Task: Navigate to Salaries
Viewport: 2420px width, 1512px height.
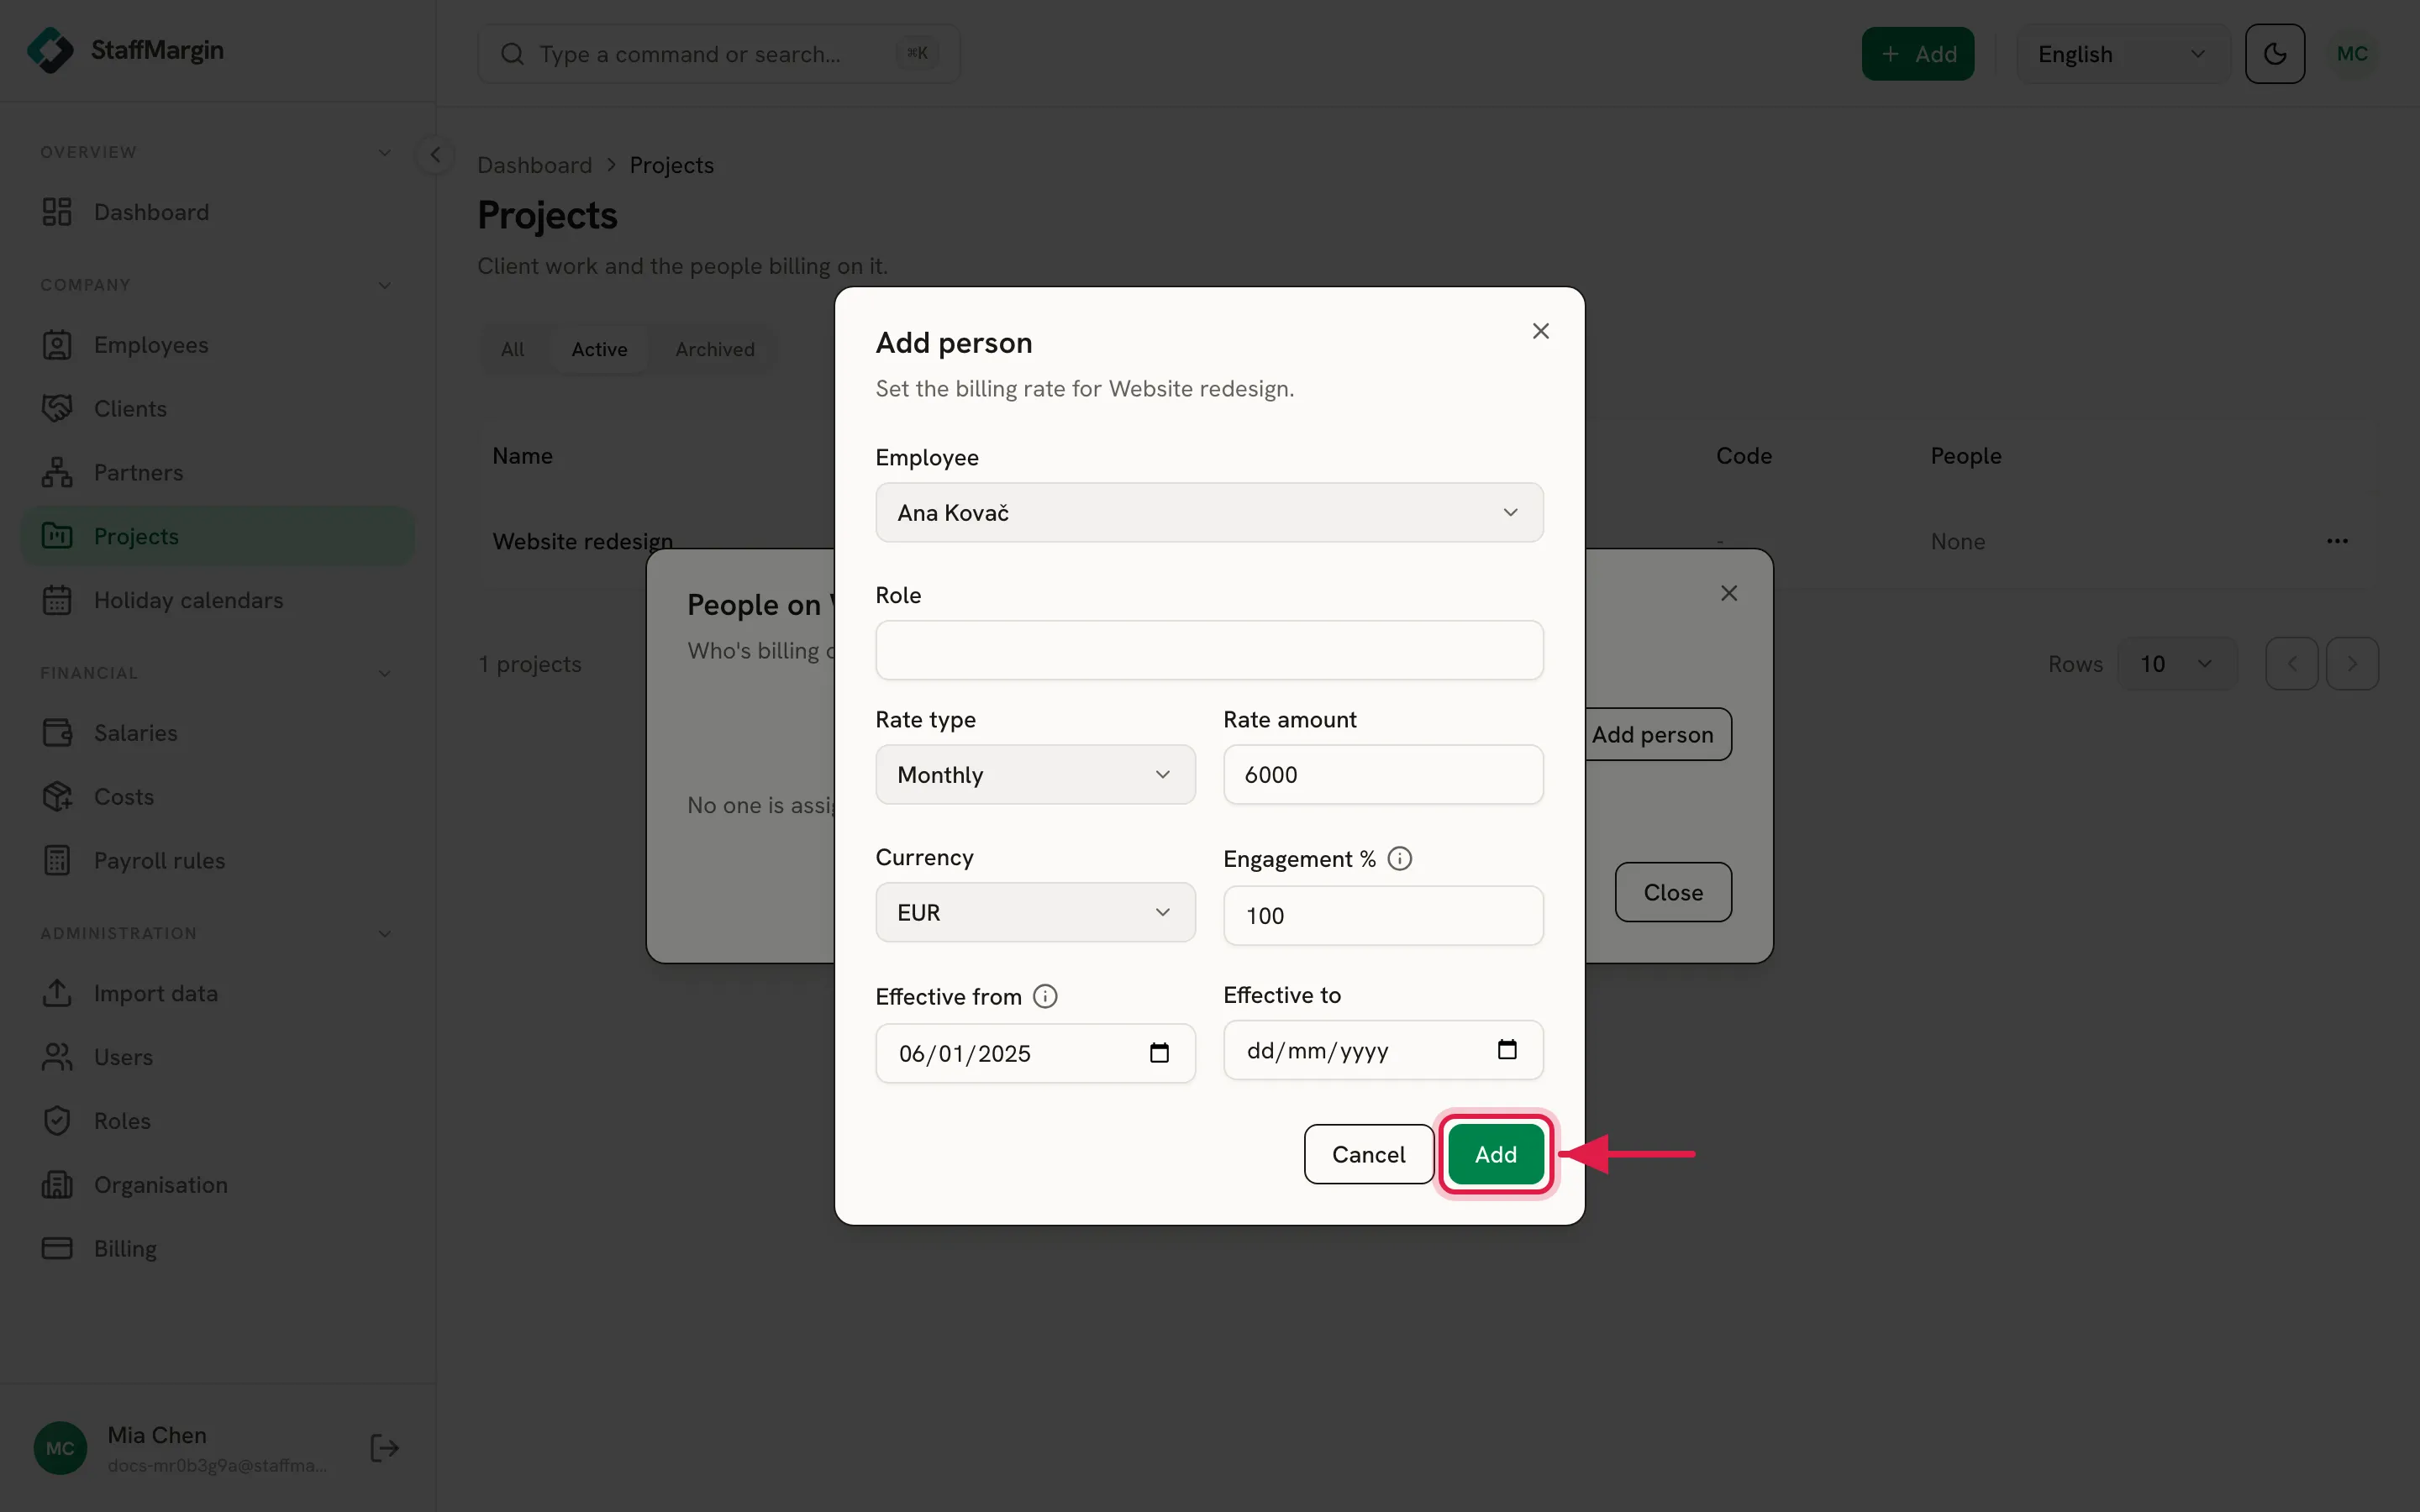Action: tap(217, 733)
